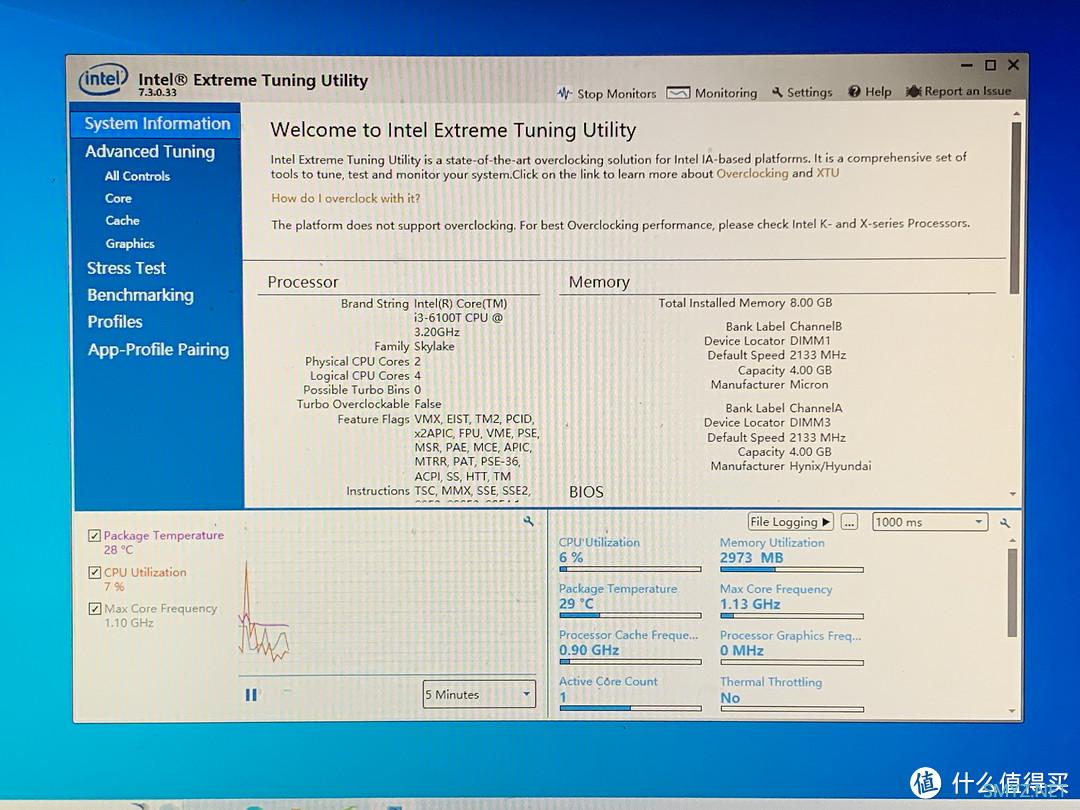Select App-Profile Pairing in the sidebar
Viewport: 1080px width, 810px height.
(158, 350)
